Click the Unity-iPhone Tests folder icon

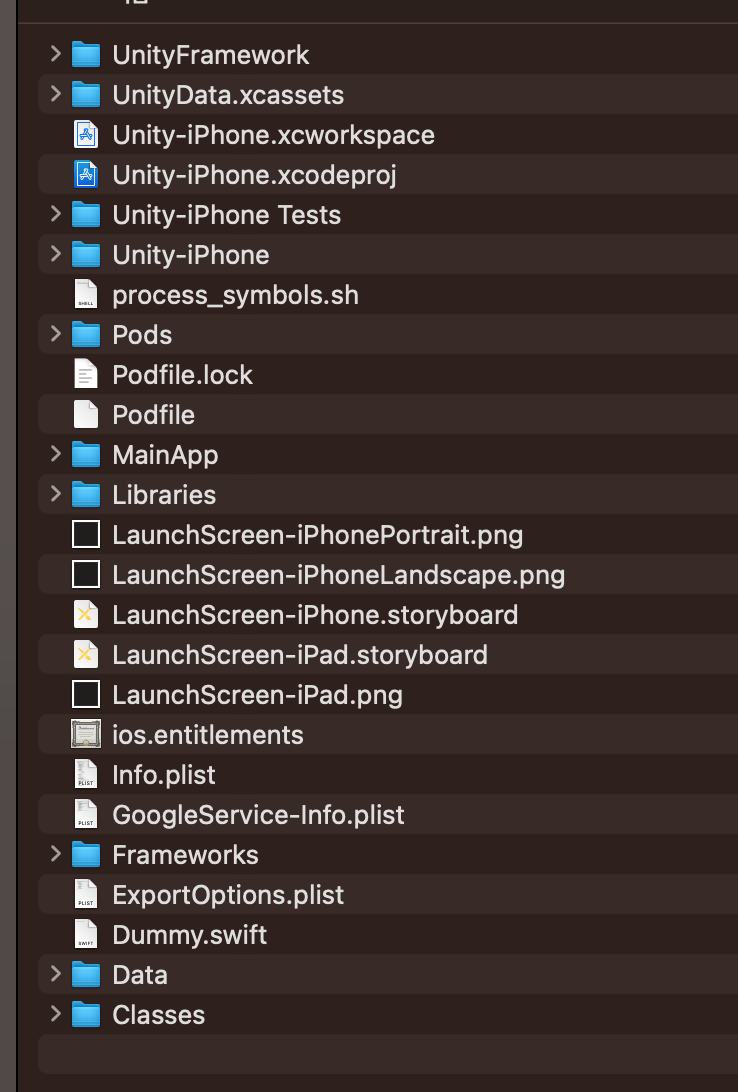[x=86, y=214]
